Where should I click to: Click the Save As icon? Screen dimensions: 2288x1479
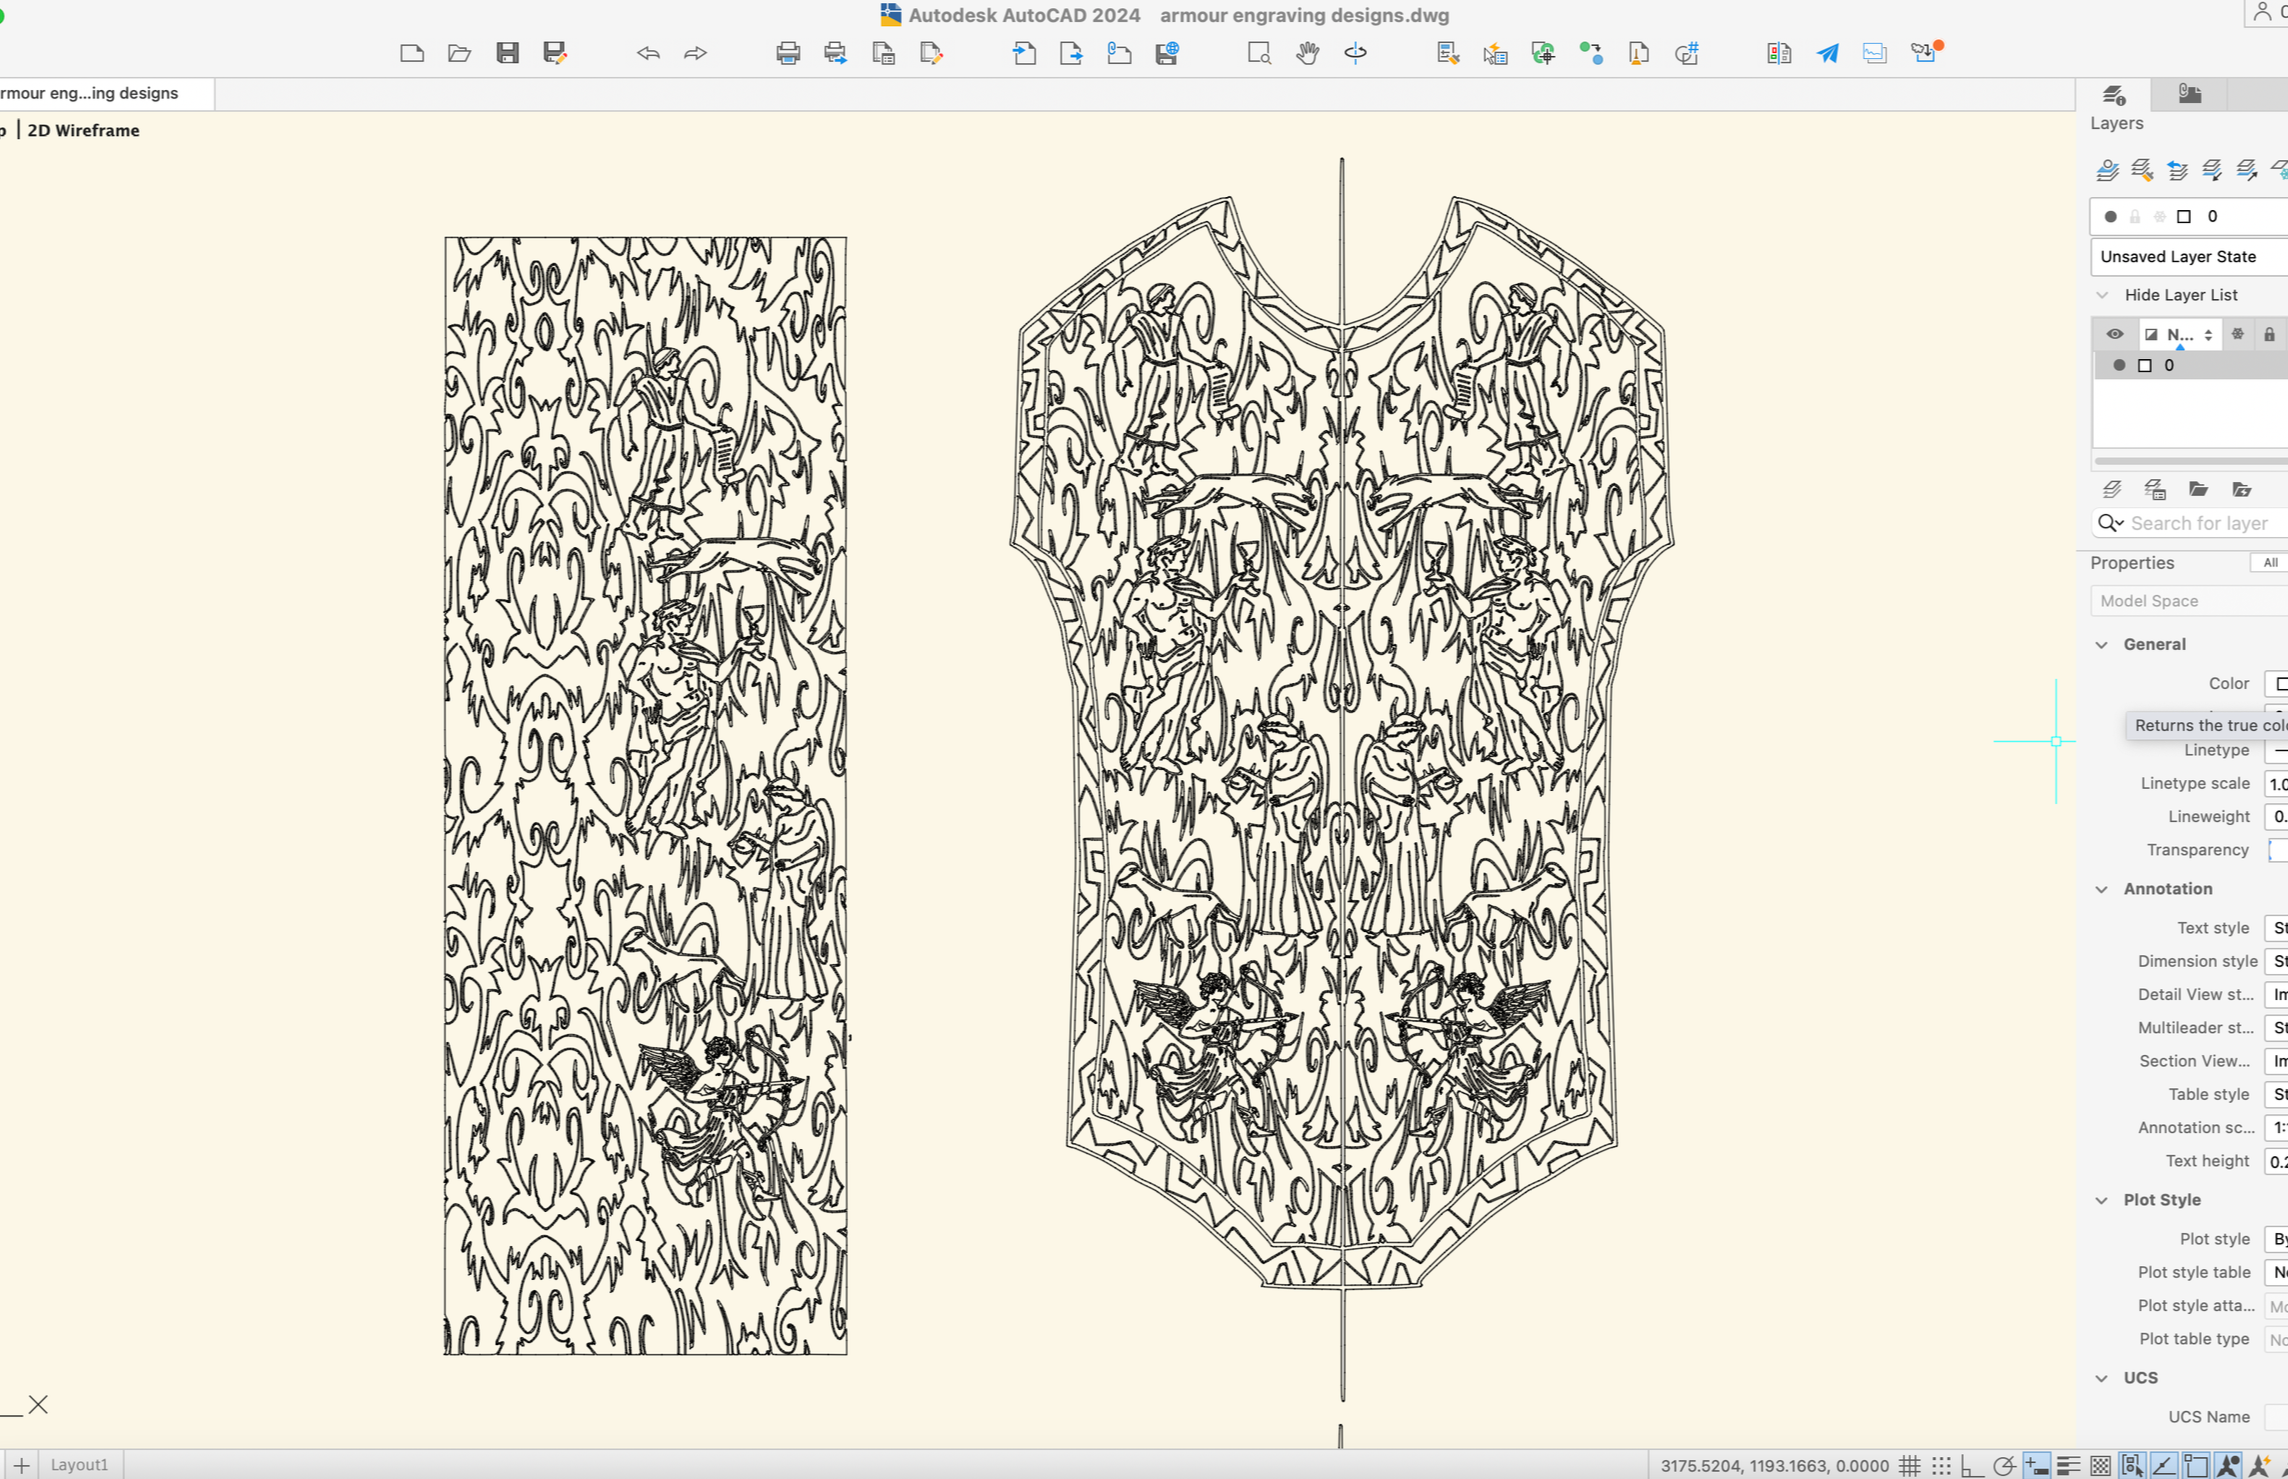555,53
